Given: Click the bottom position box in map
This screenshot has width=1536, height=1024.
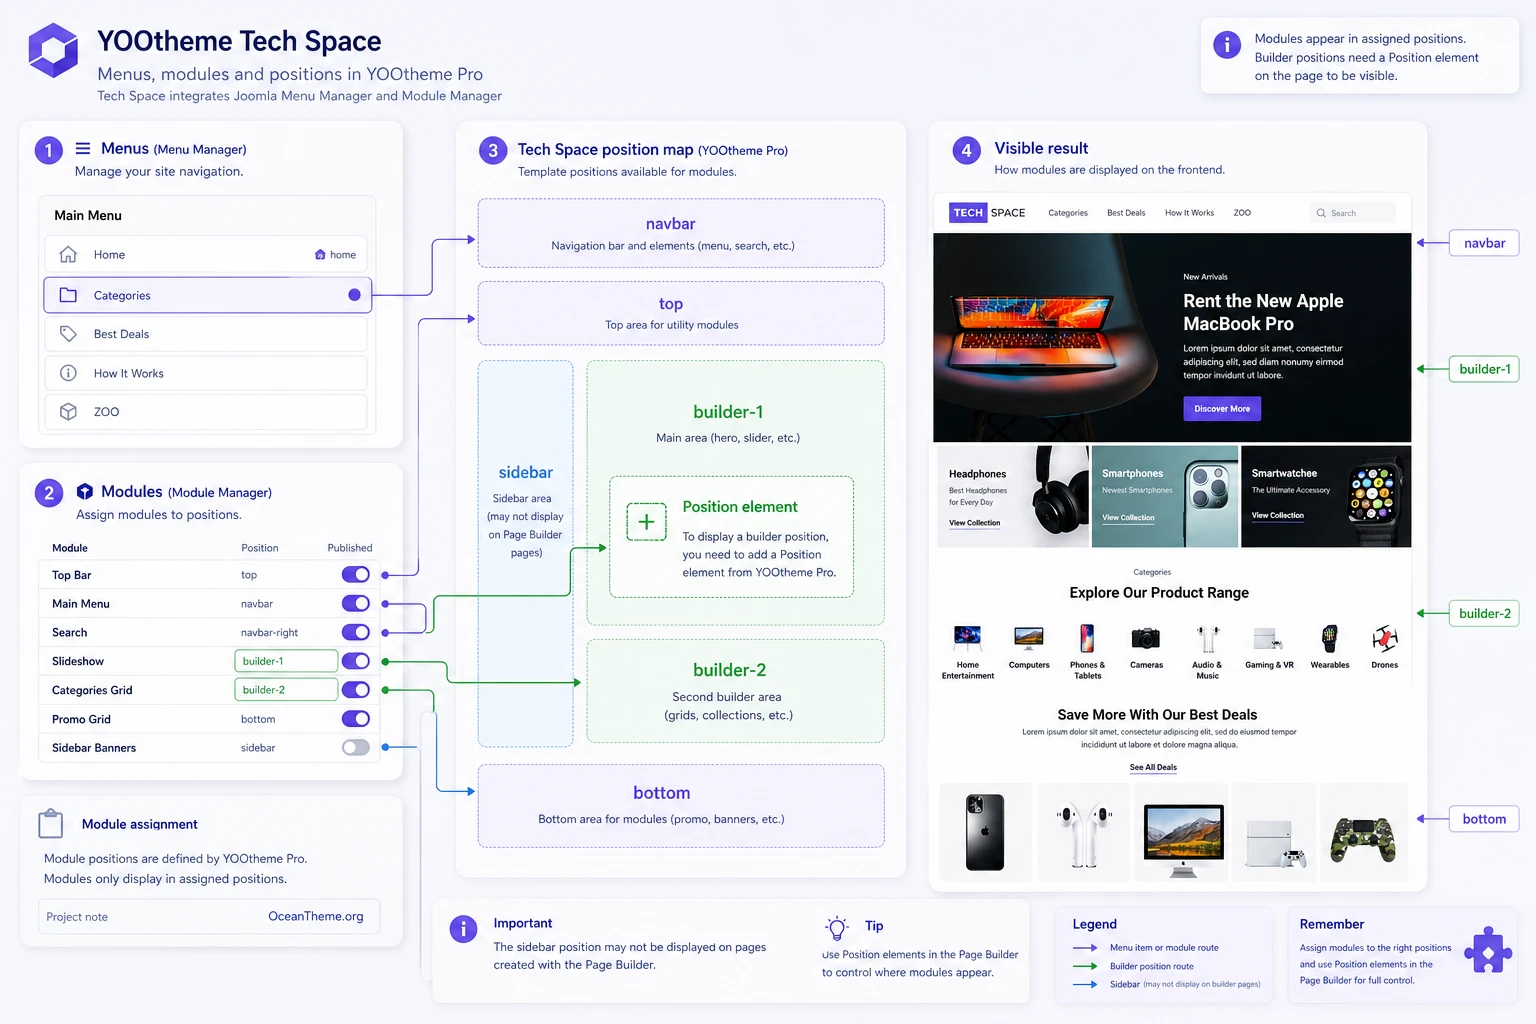Looking at the screenshot, I should click(x=681, y=805).
